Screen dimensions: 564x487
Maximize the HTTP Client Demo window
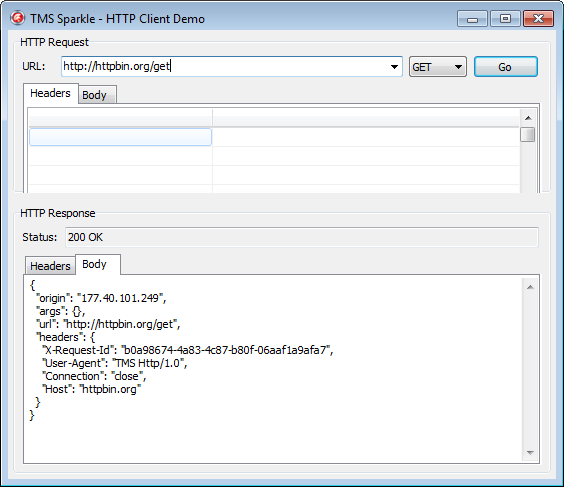tap(505, 19)
